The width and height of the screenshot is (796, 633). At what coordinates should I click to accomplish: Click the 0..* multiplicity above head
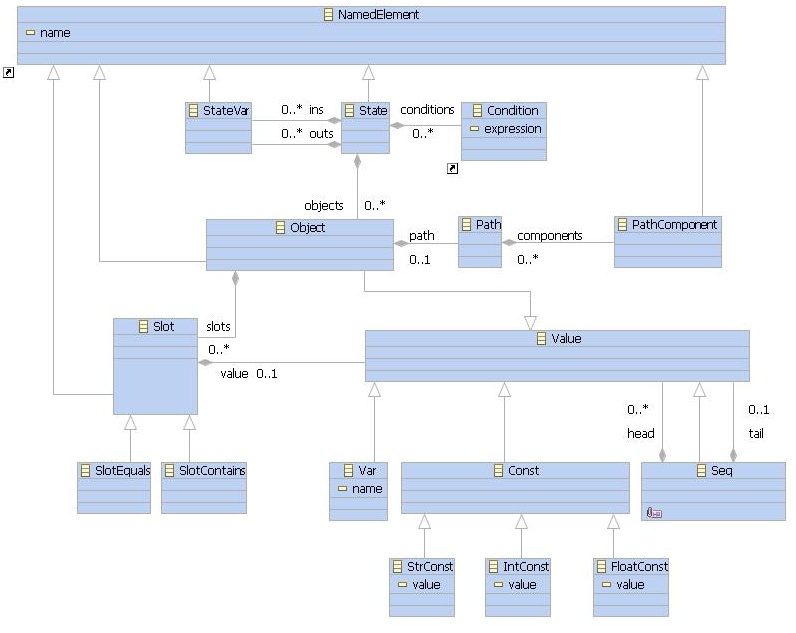(x=638, y=409)
